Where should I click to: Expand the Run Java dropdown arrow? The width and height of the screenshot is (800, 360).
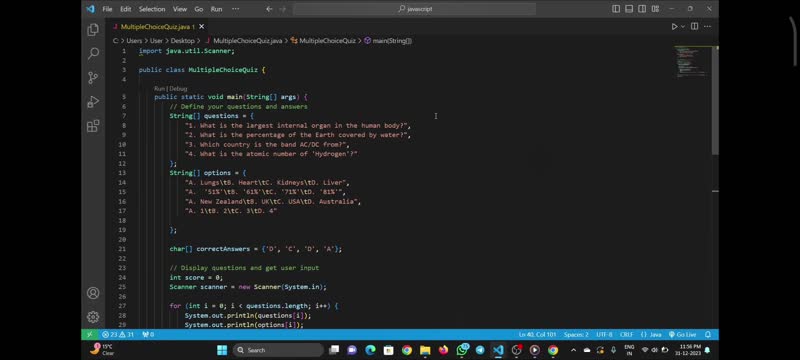[683, 27]
